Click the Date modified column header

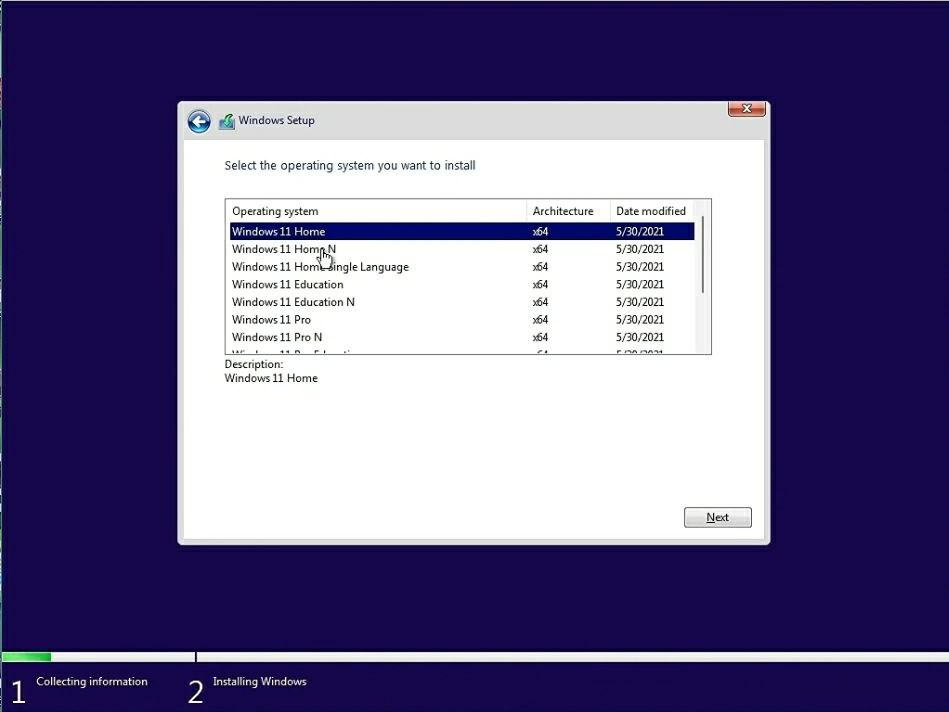[x=652, y=211]
